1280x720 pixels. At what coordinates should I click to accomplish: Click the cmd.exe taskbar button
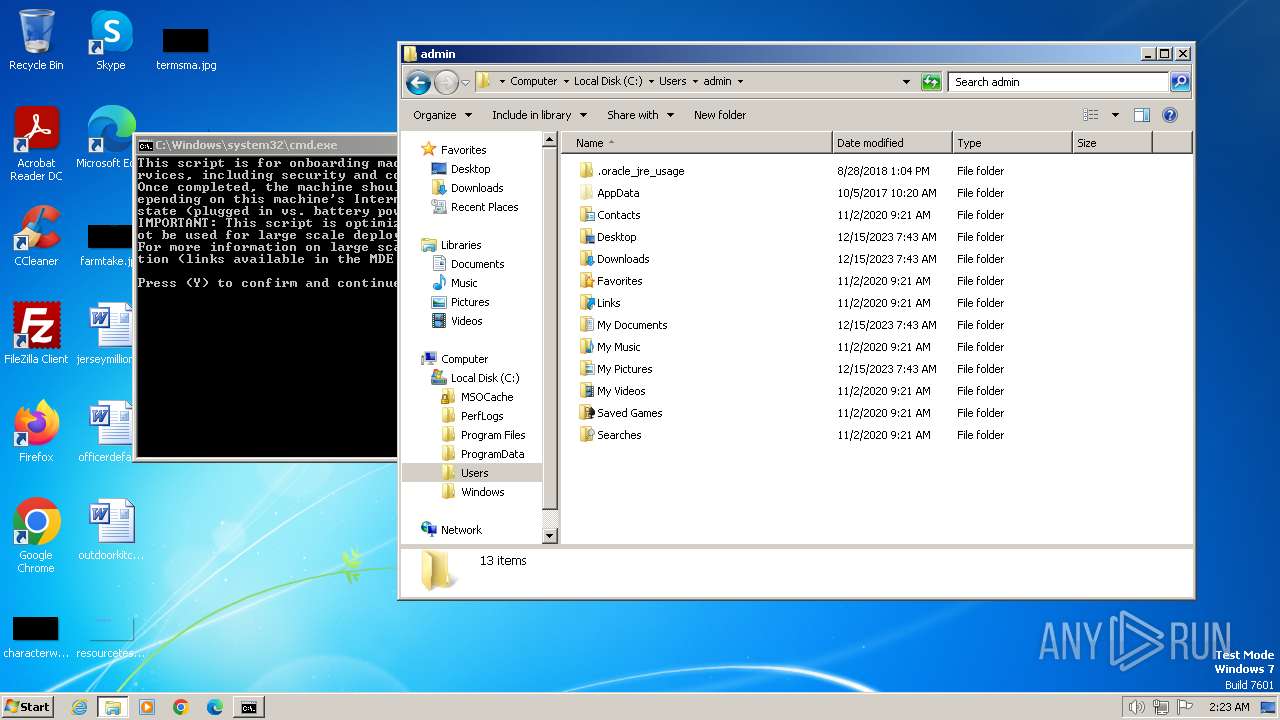[x=248, y=707]
